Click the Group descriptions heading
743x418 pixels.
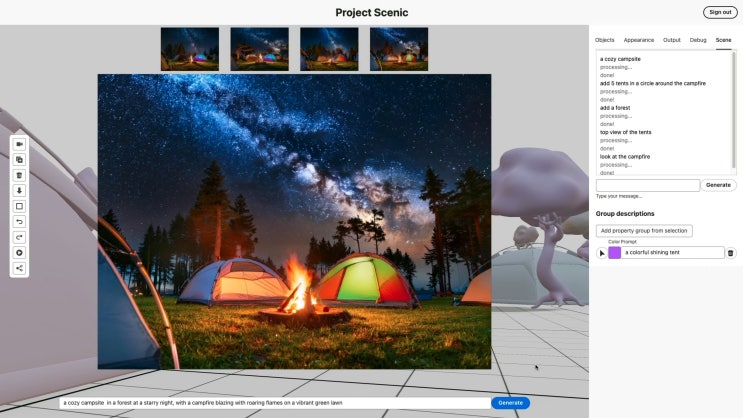pyautogui.click(x=625, y=214)
